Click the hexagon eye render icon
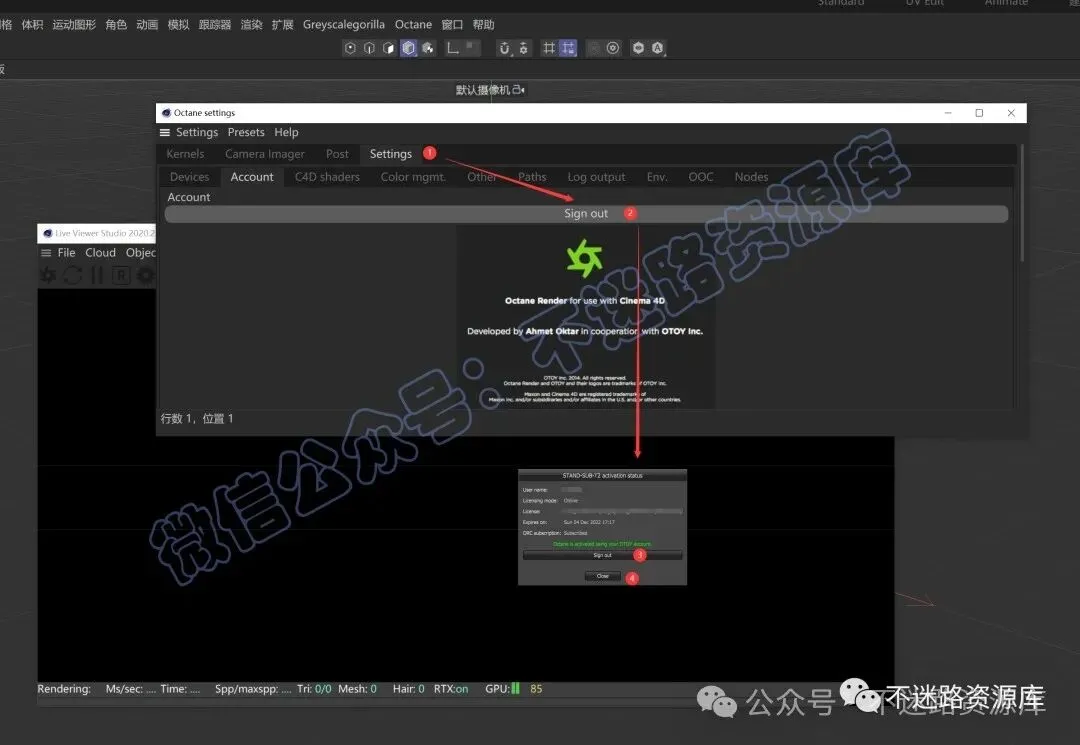 pos(638,48)
